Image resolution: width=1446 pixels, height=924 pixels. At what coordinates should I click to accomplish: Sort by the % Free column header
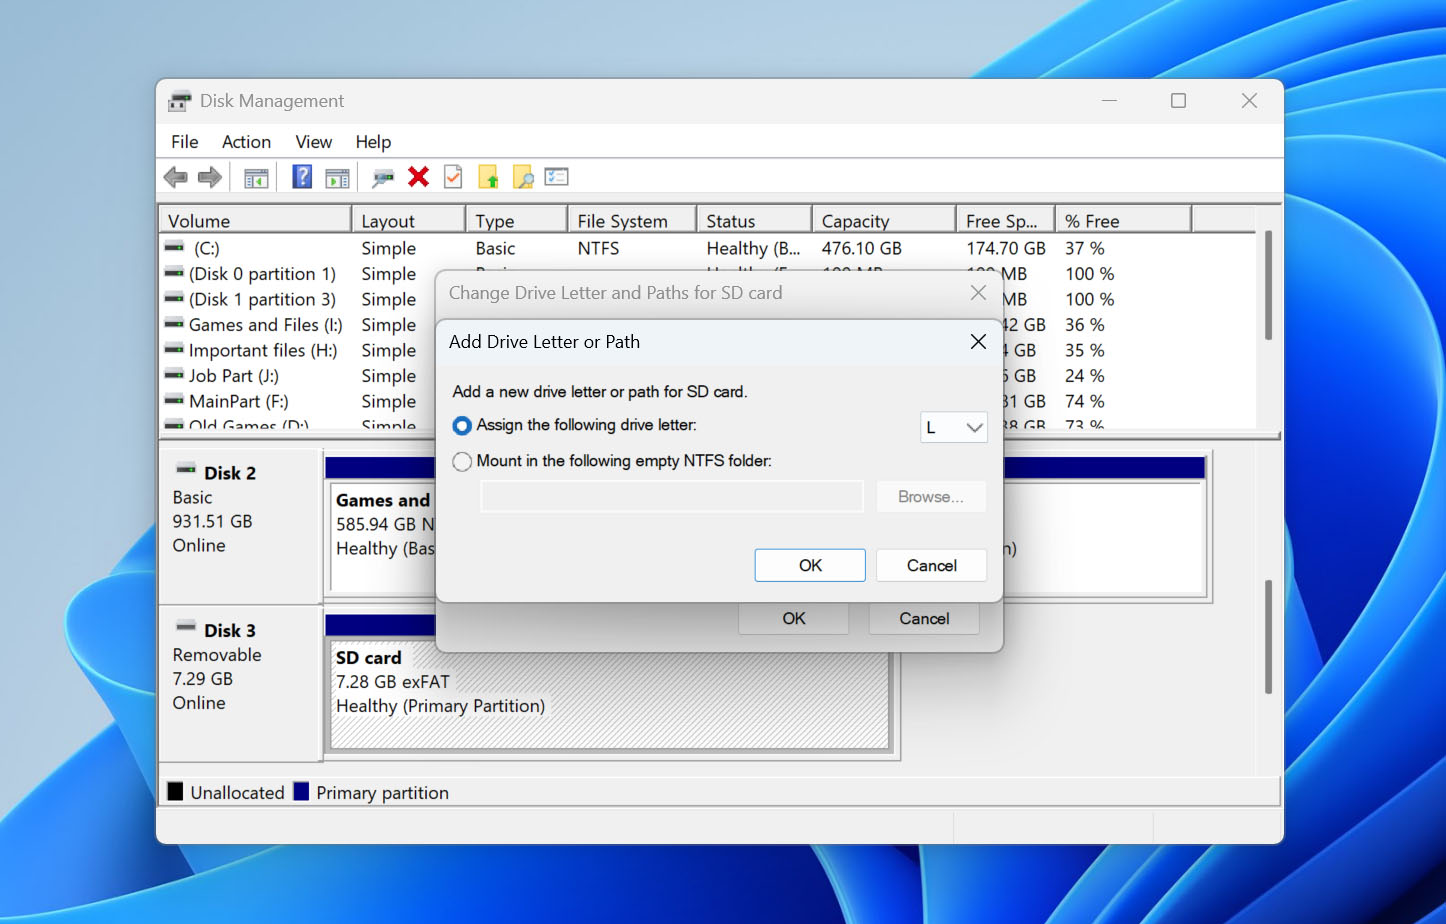point(1123,221)
